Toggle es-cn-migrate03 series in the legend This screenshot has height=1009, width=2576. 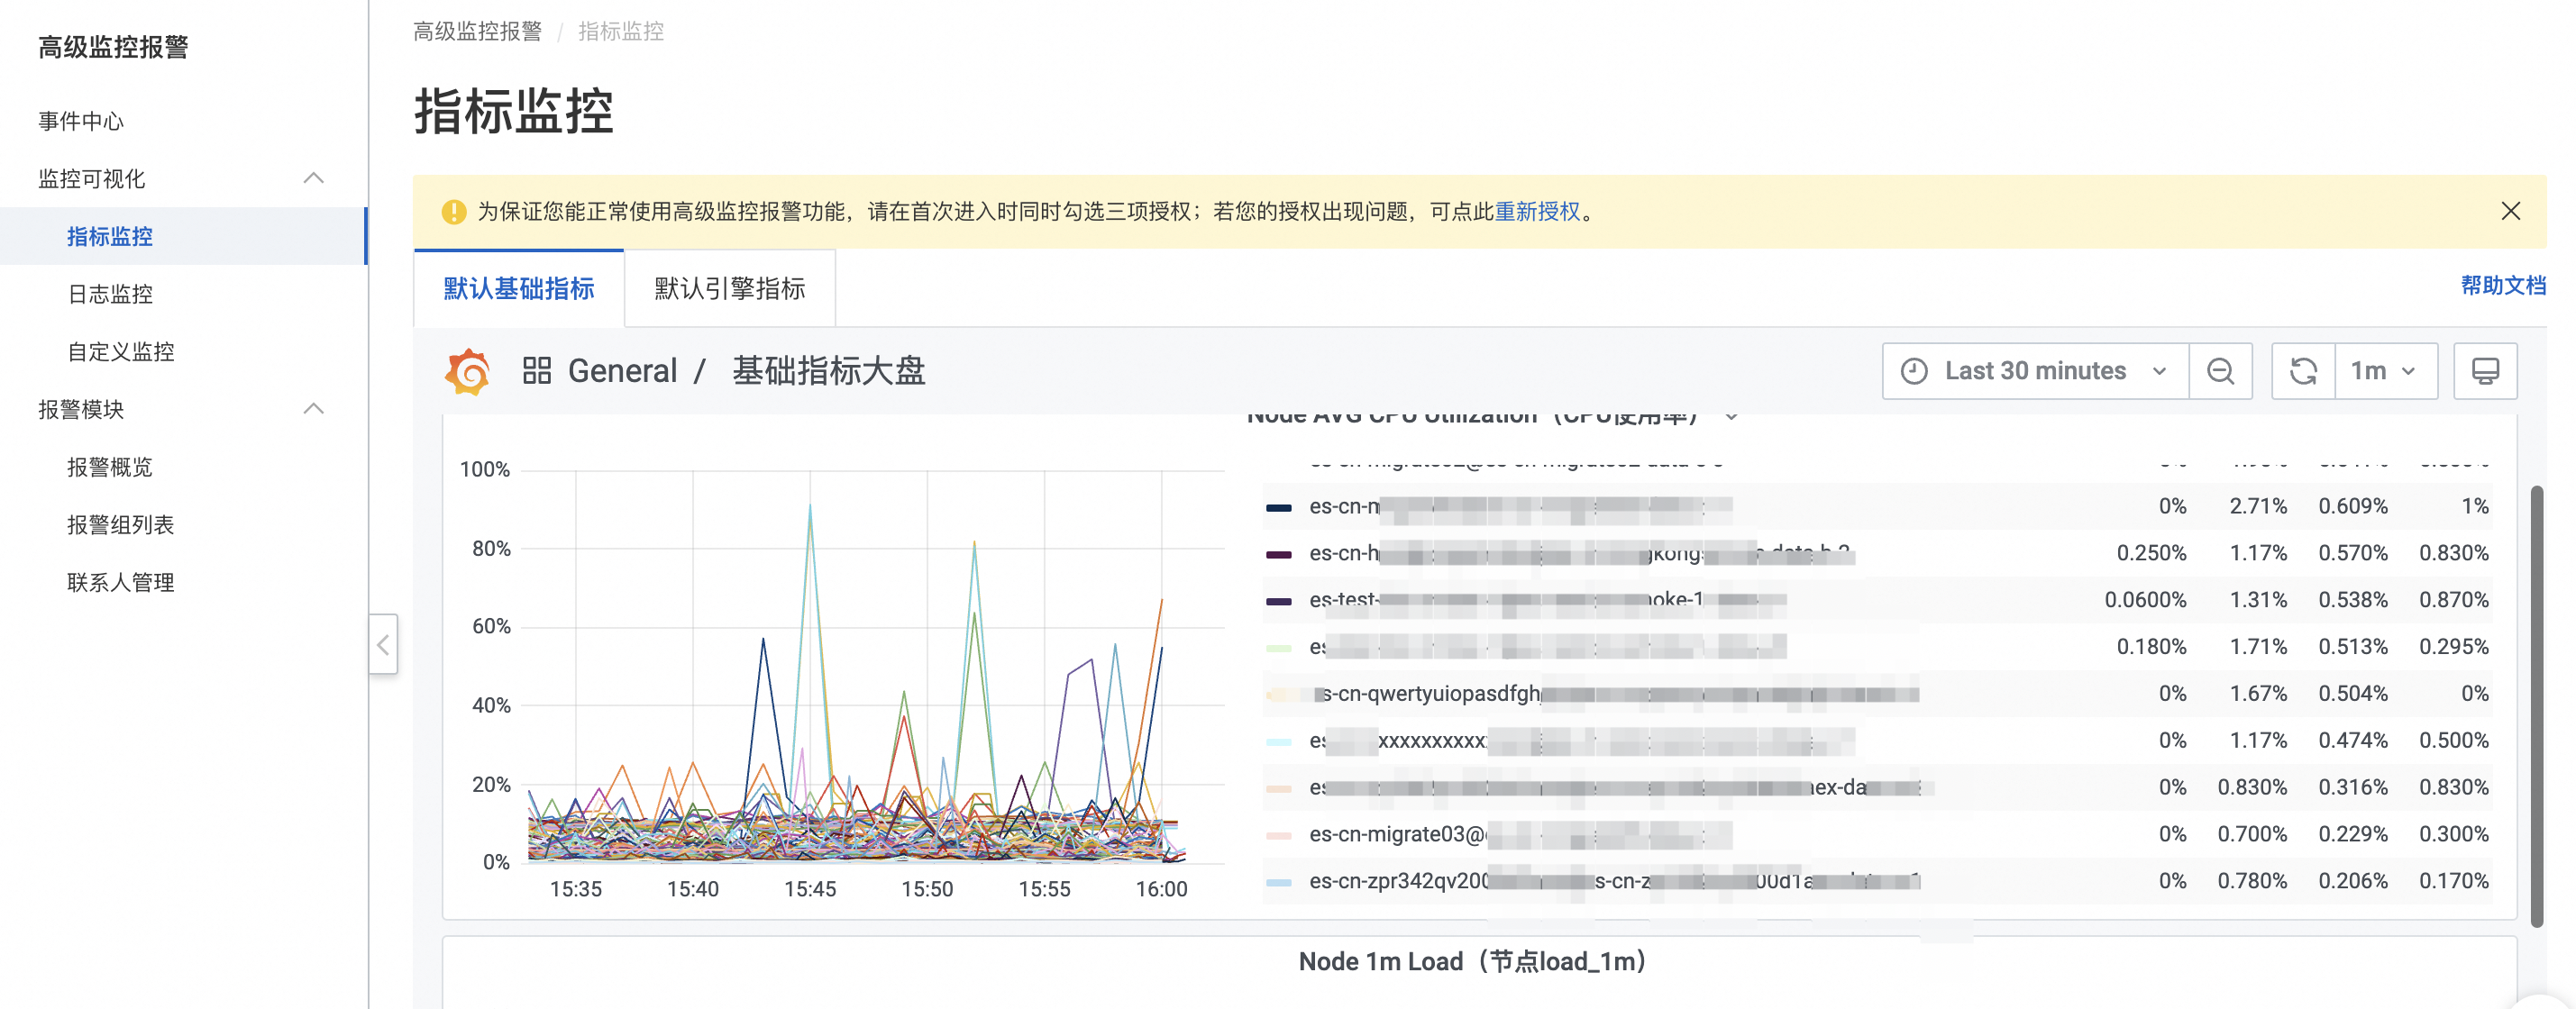(x=1396, y=834)
